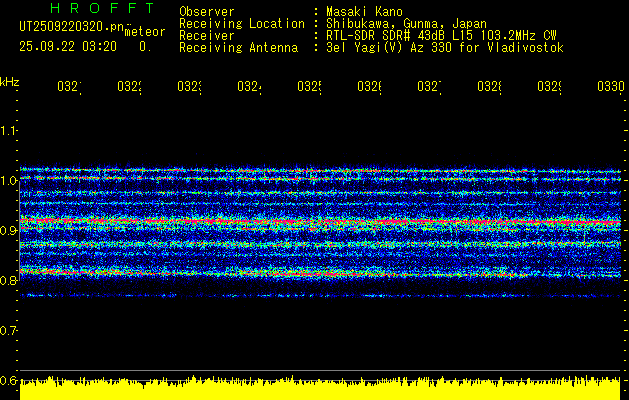Click the yellow signal level graph
Image resolution: width=629 pixels, height=400 pixels.
click(x=320, y=388)
